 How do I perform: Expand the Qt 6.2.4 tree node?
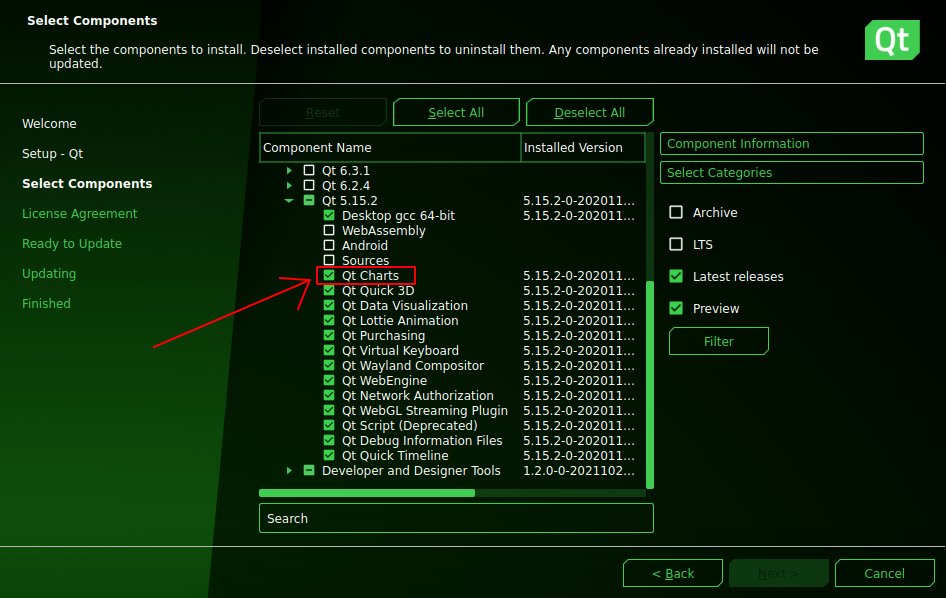click(x=289, y=185)
